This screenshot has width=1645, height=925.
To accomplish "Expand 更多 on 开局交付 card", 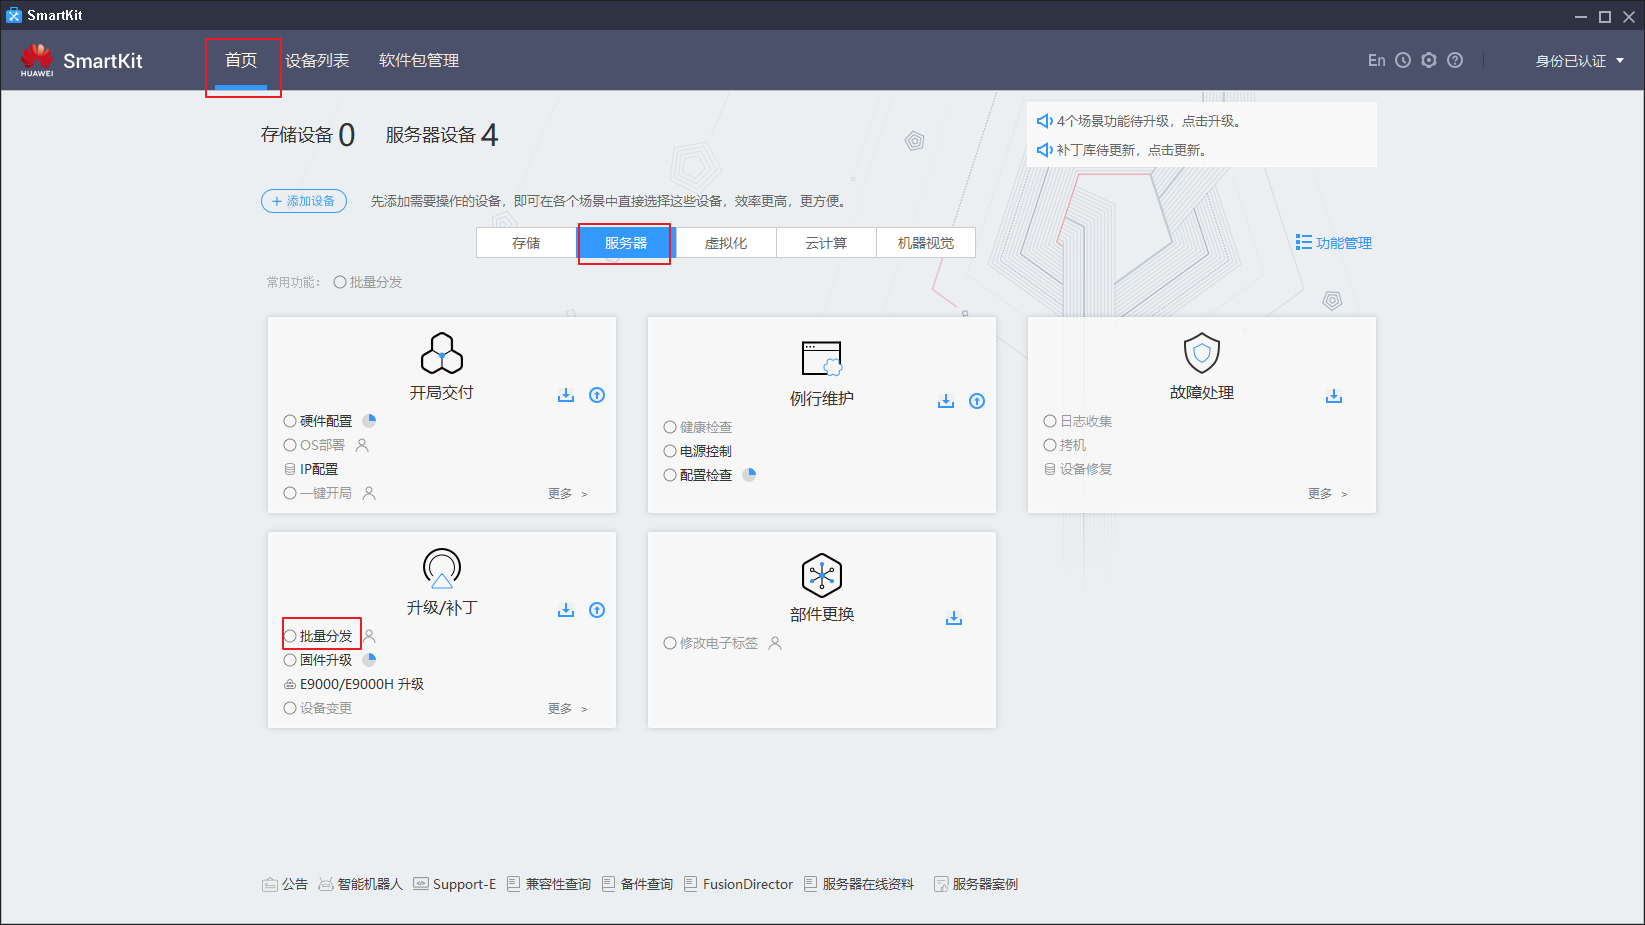I will coord(568,493).
